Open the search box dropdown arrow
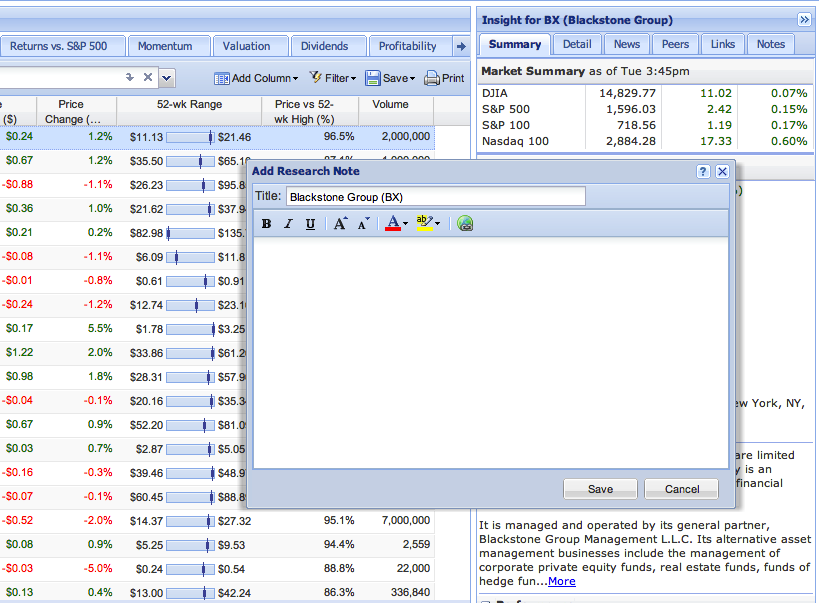819x603 pixels. (x=166, y=78)
